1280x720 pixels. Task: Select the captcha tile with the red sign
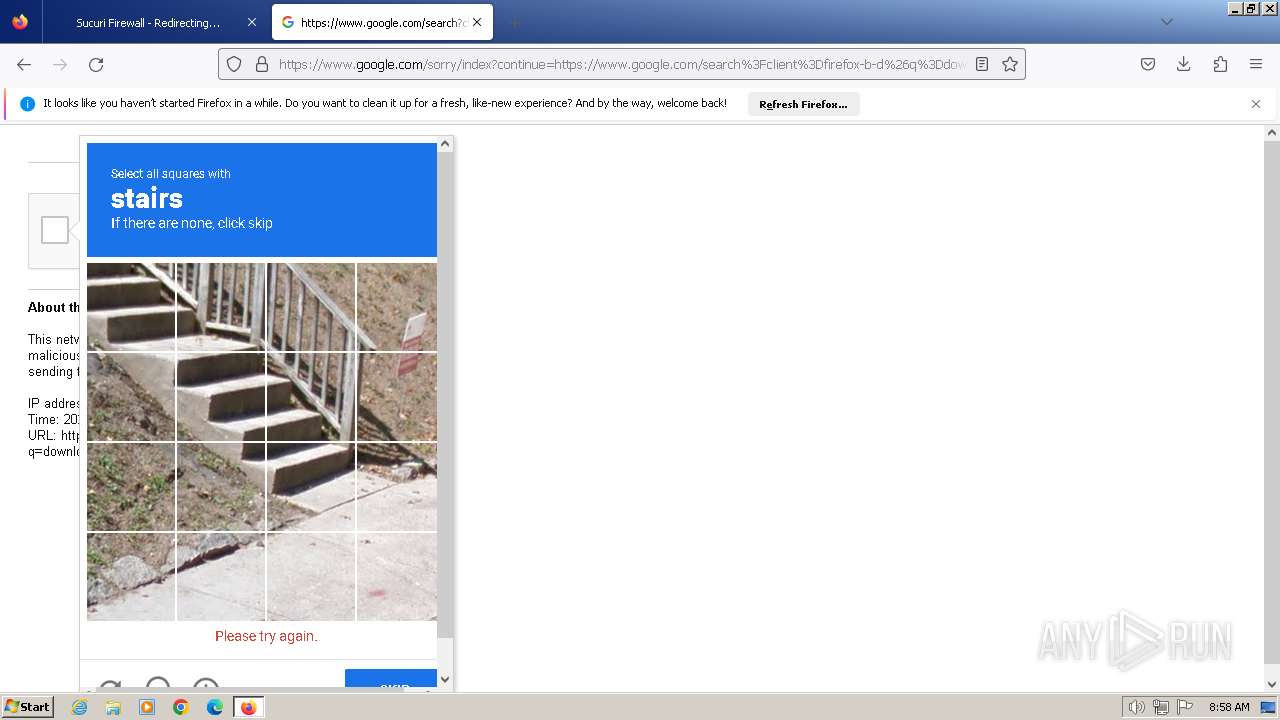(x=397, y=307)
